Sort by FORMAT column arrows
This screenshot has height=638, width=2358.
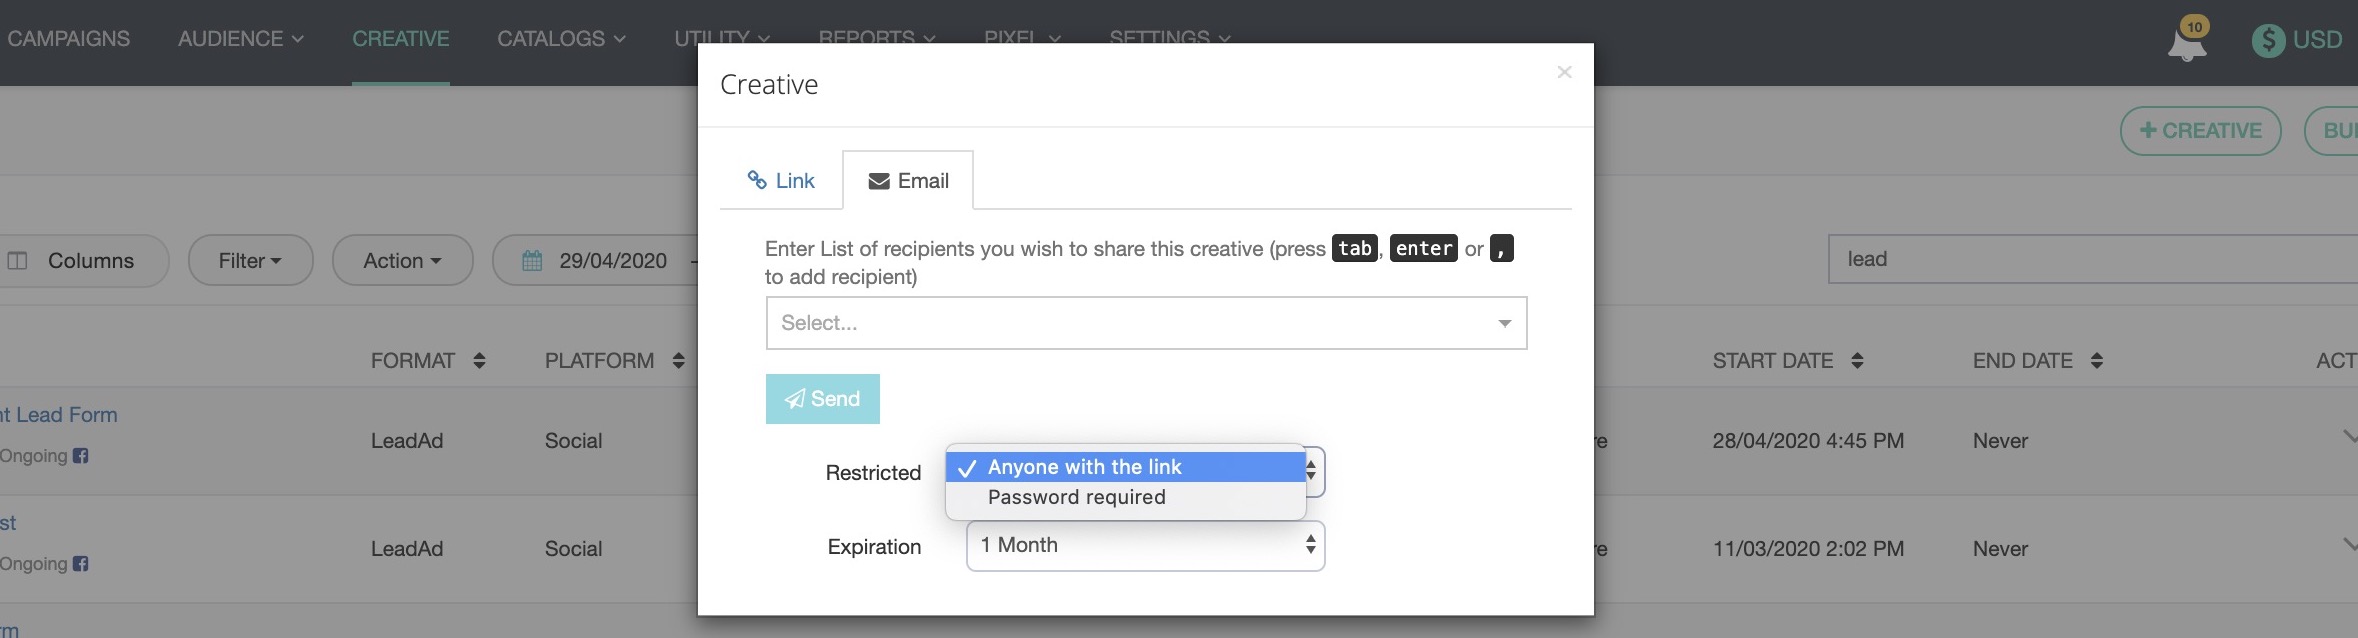tap(479, 361)
